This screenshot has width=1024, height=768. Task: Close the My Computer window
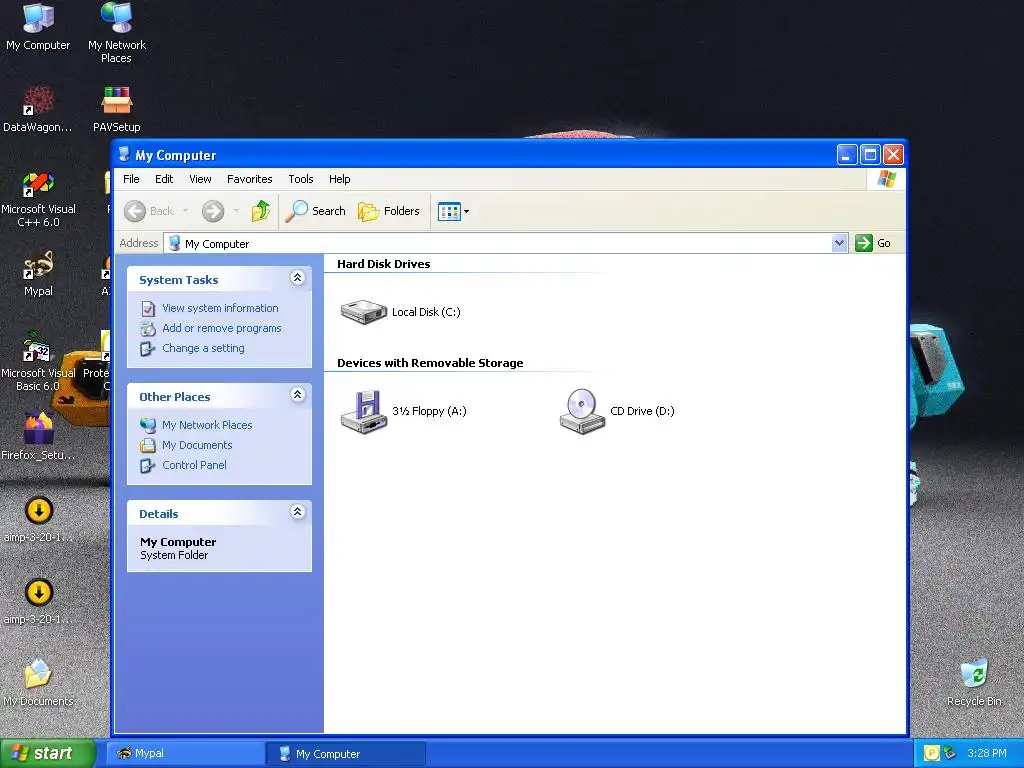893,155
